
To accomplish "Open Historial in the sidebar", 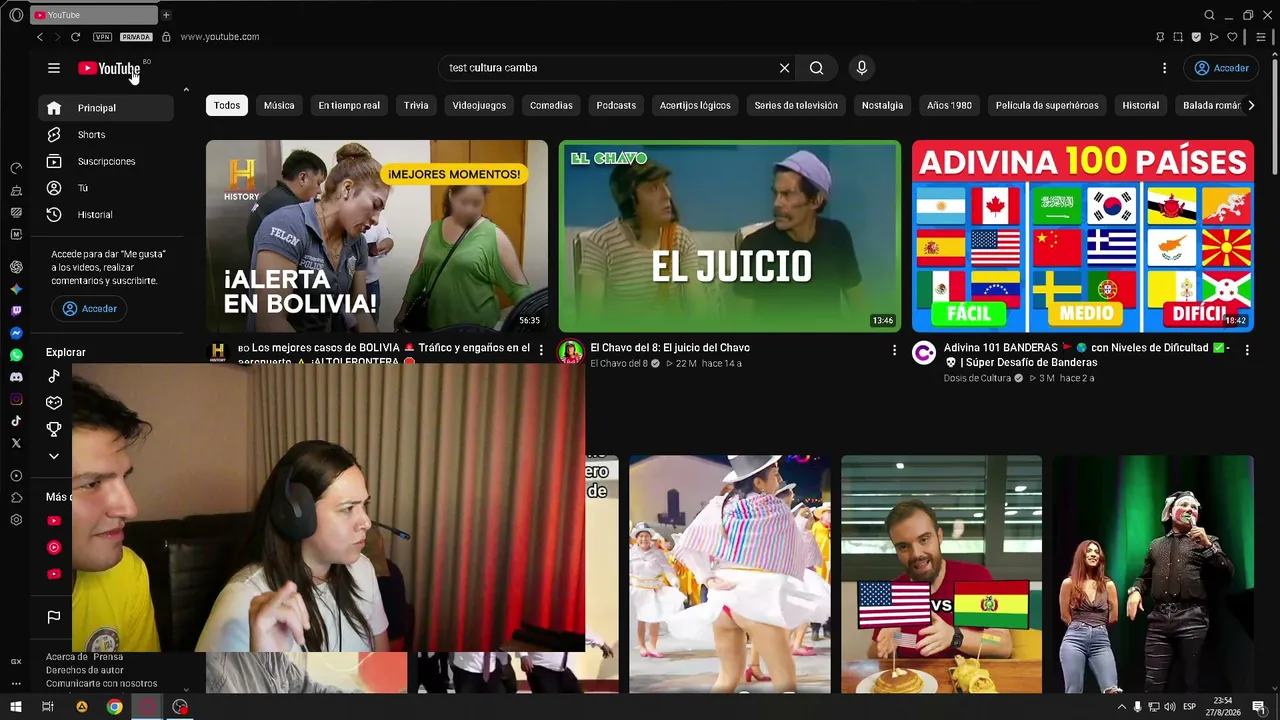I will (x=106, y=215).
